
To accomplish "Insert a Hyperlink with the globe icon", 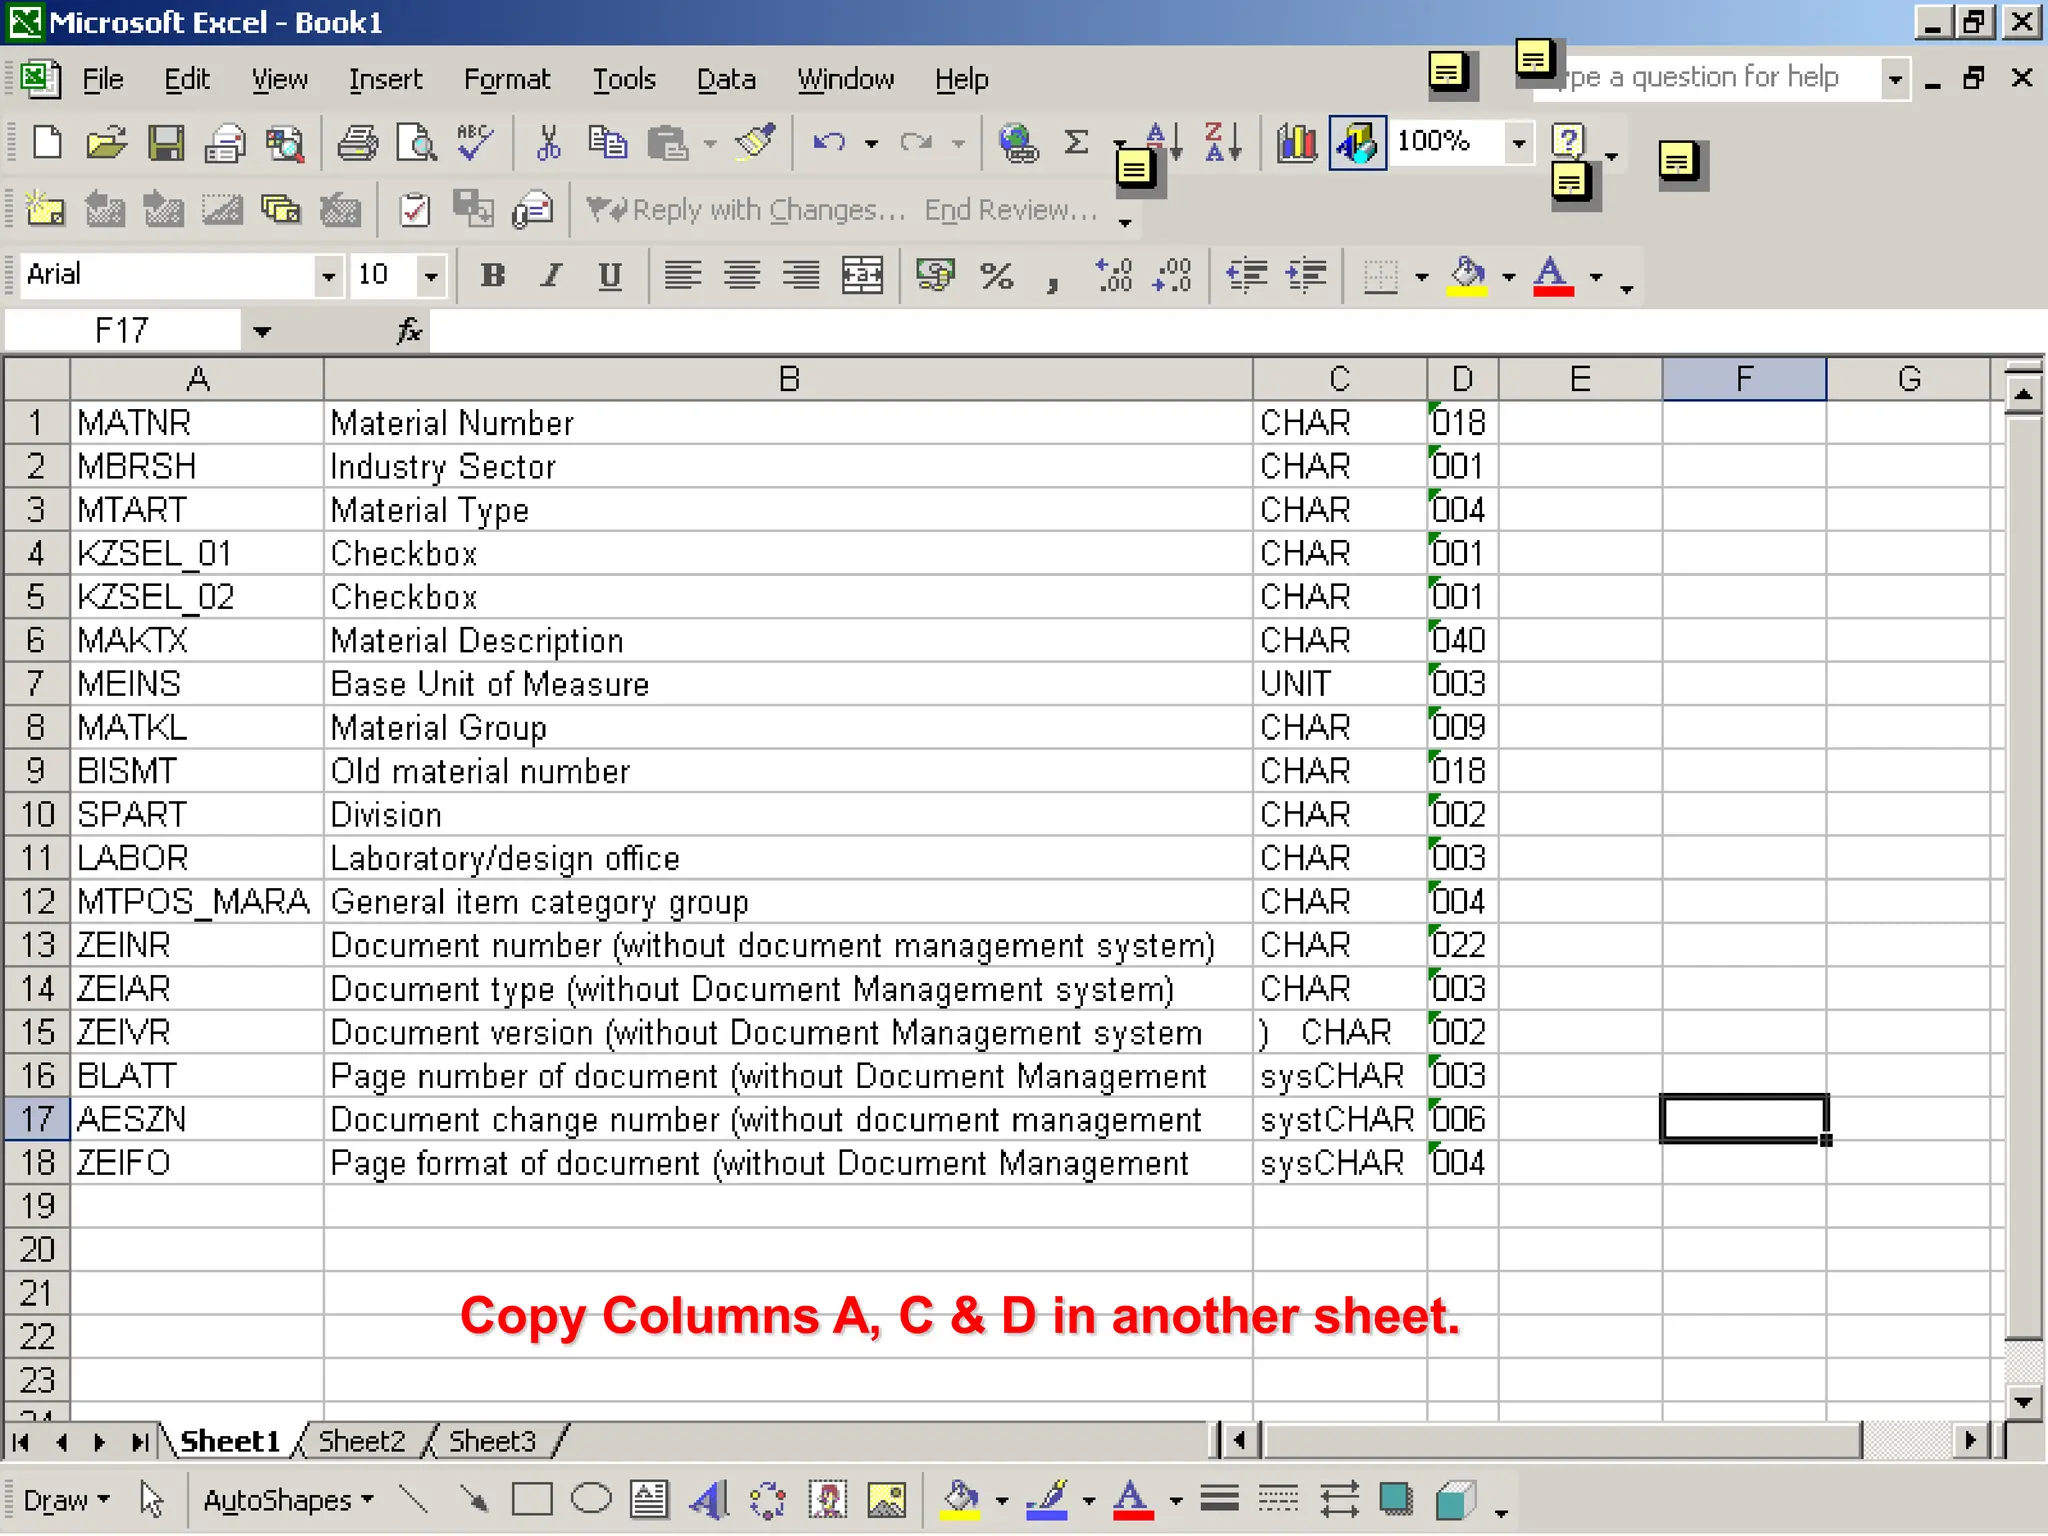I will coord(1017,143).
